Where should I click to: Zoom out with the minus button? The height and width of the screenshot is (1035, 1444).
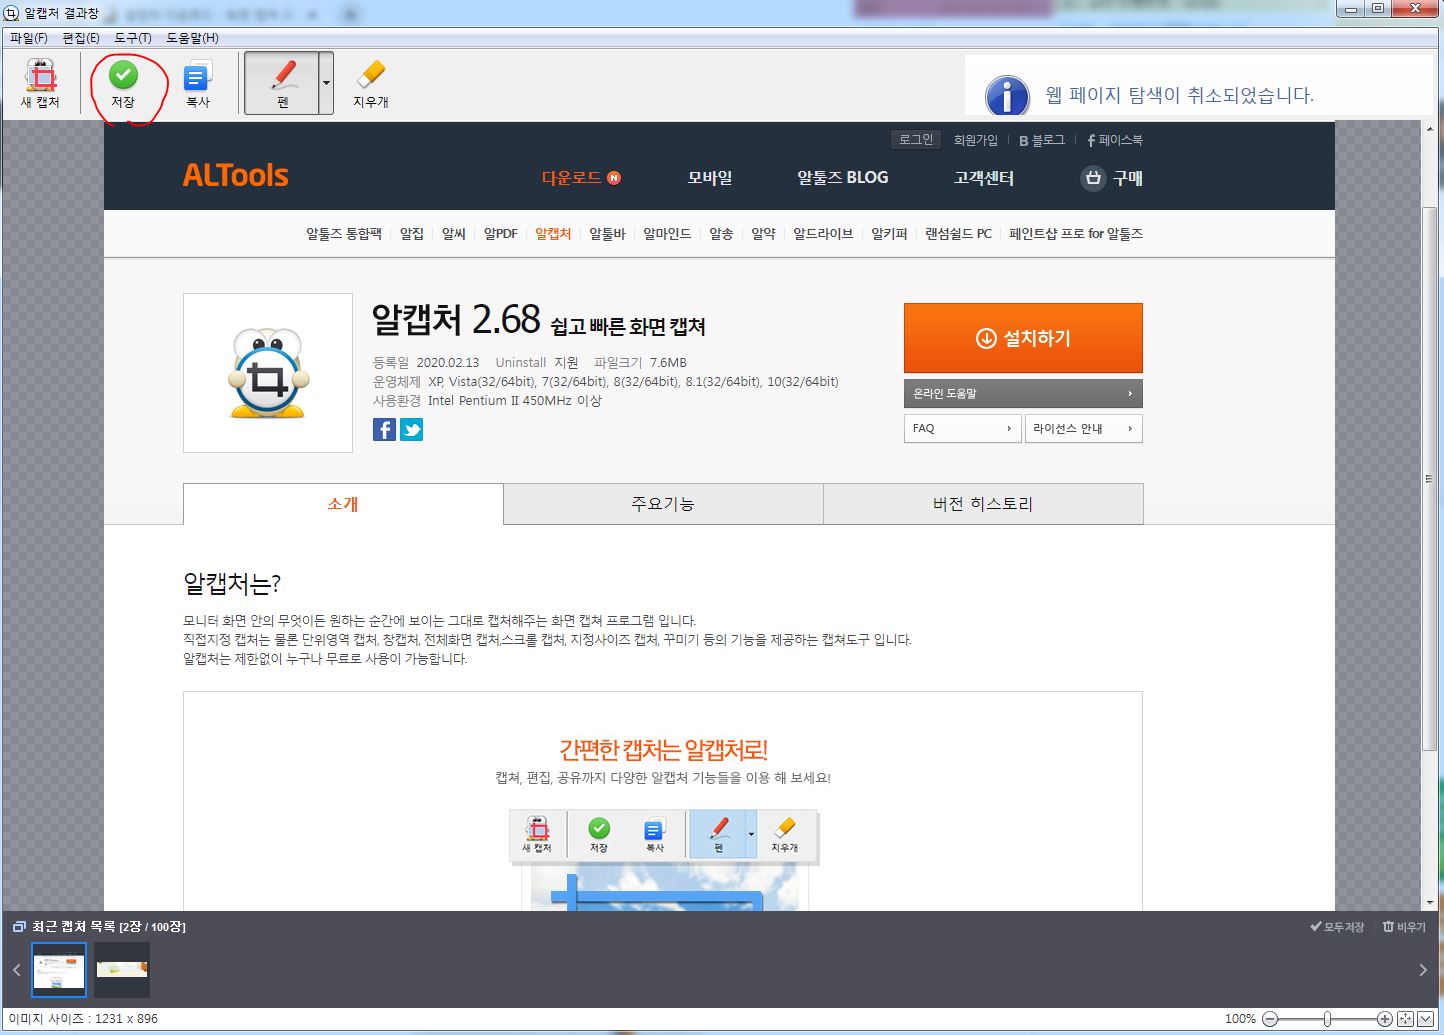[1270, 1019]
